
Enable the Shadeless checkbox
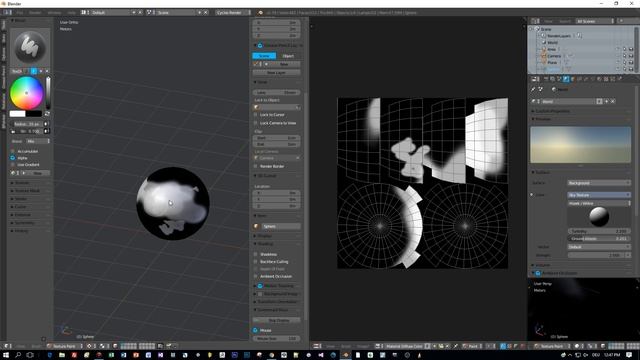pyautogui.click(x=256, y=254)
